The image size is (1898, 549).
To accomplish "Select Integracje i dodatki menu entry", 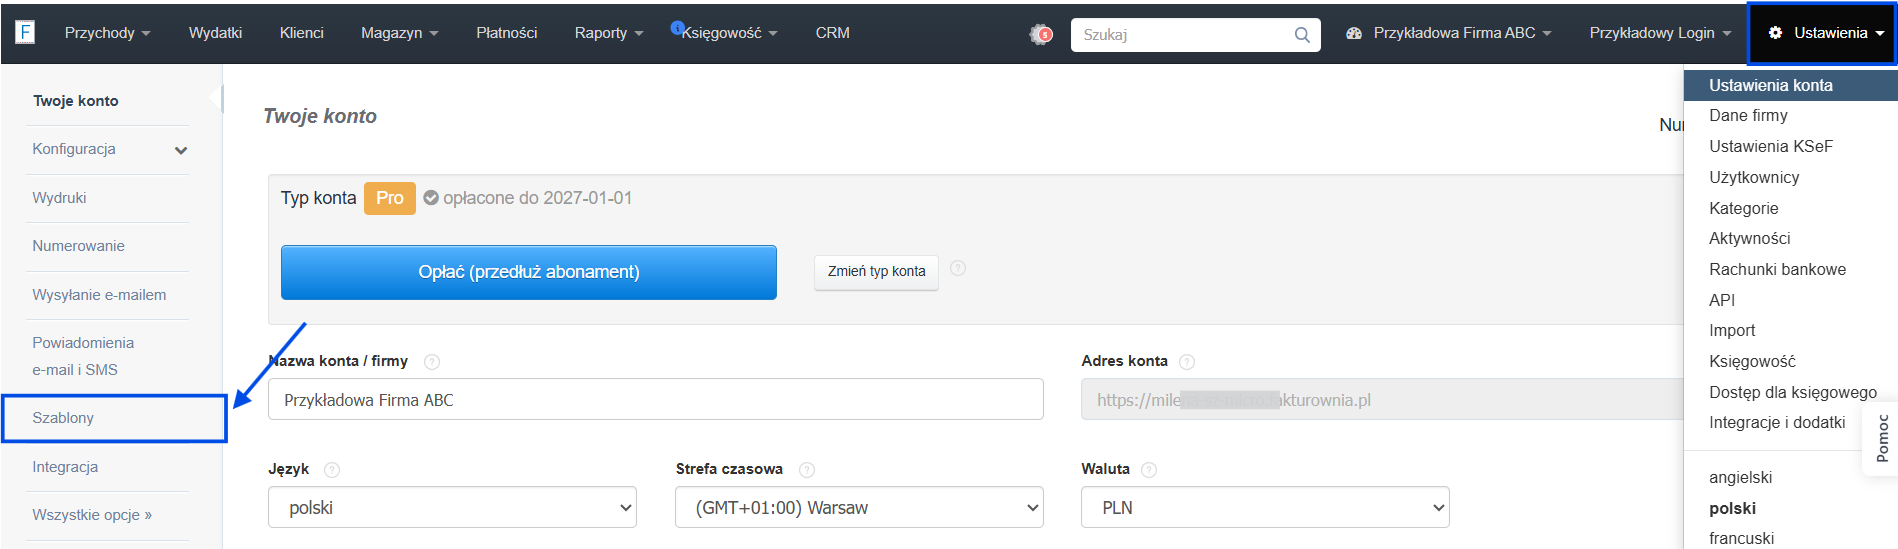I will coord(1777,422).
